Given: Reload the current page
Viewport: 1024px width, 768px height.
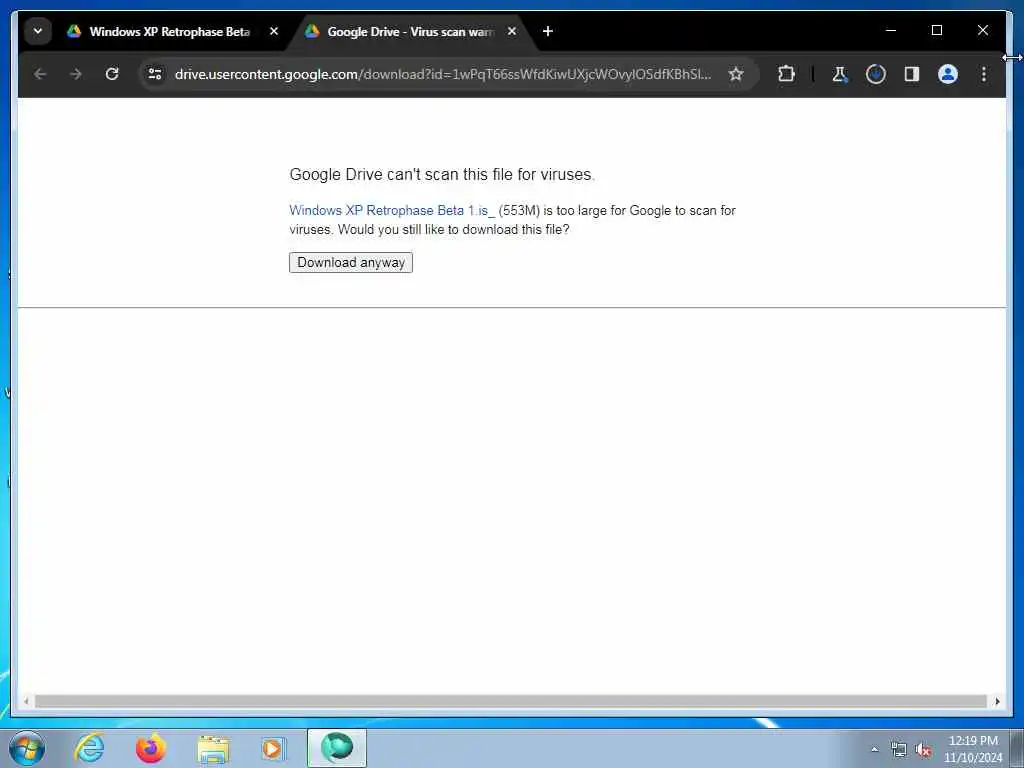Looking at the screenshot, I should (112, 74).
